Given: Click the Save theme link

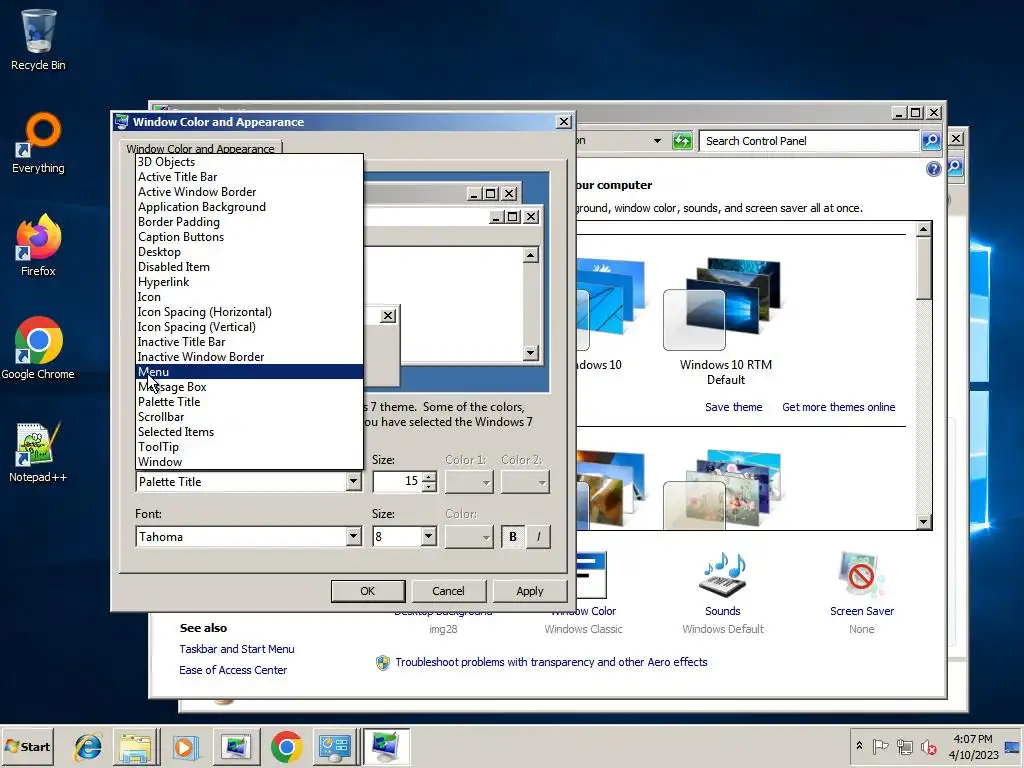Looking at the screenshot, I should tap(733, 407).
